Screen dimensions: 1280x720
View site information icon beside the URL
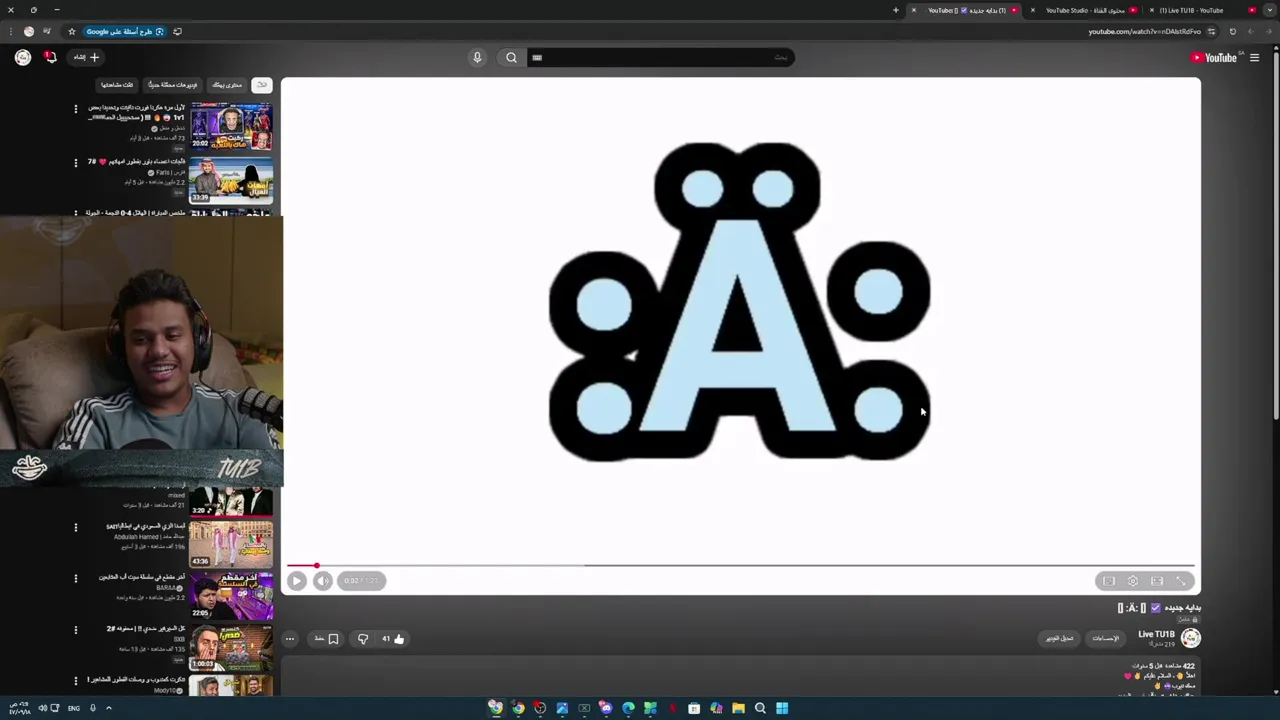[1211, 31]
